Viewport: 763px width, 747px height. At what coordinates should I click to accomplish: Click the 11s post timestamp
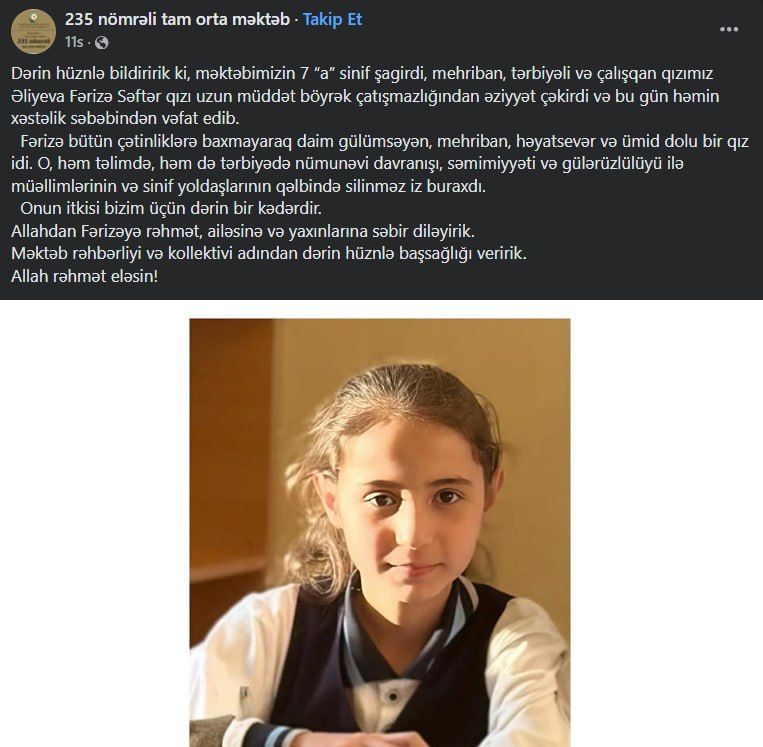[74, 42]
